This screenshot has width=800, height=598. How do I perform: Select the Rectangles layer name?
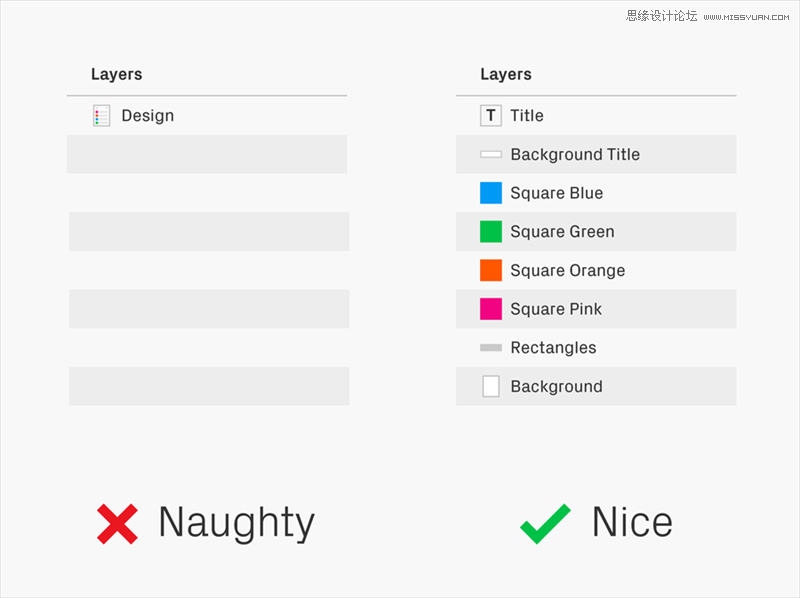[x=553, y=348]
